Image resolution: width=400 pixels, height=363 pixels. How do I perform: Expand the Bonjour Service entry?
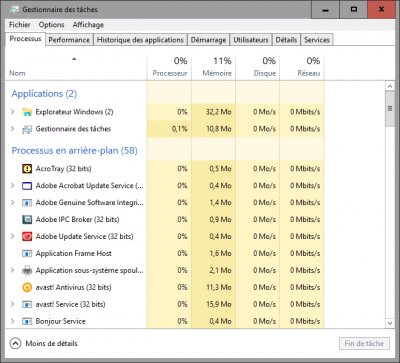pos(13,321)
